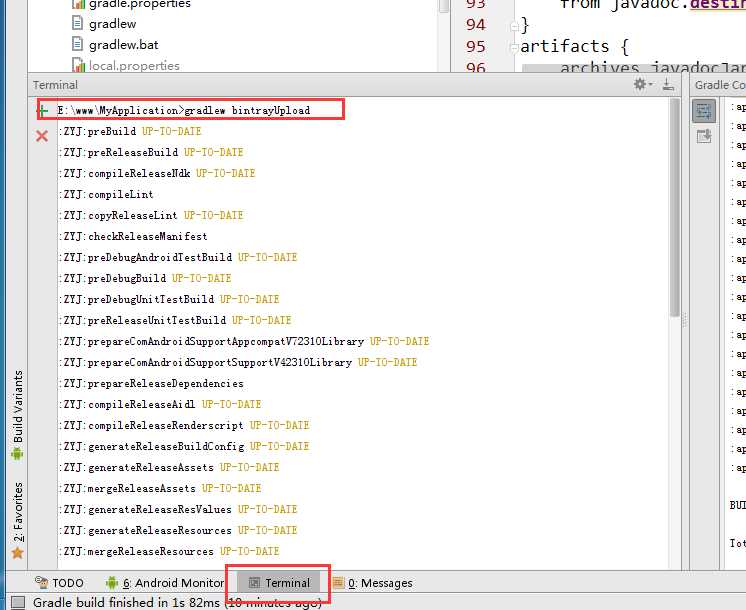Click the Gradle build finished status message
Image resolution: width=746 pixels, height=610 pixels.
point(177,602)
